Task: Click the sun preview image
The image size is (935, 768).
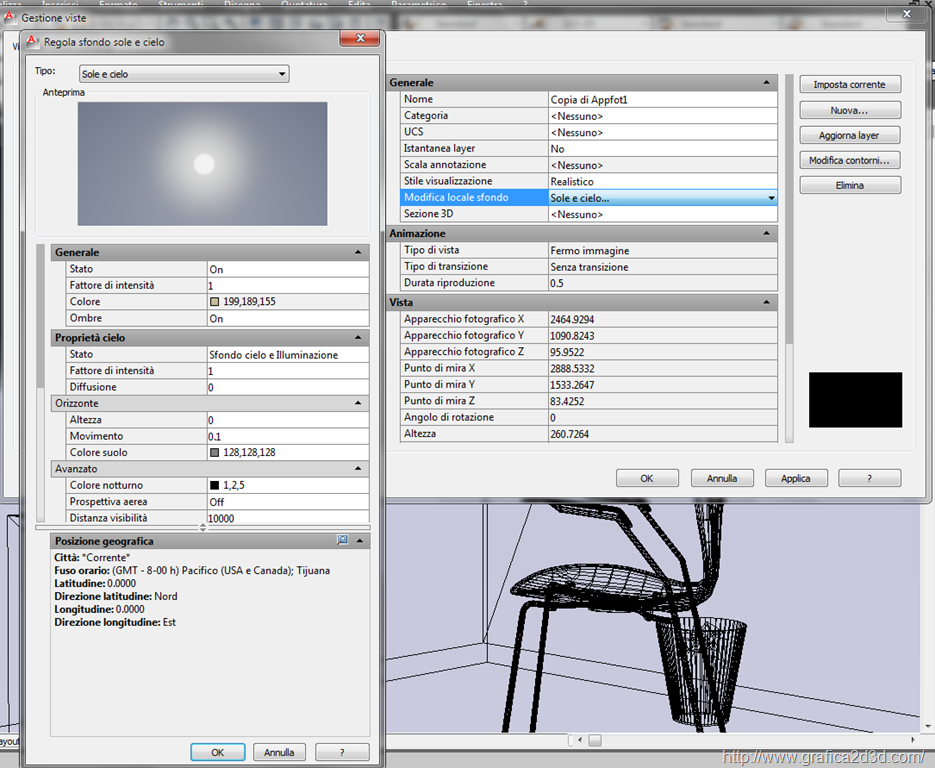Action: [x=203, y=164]
